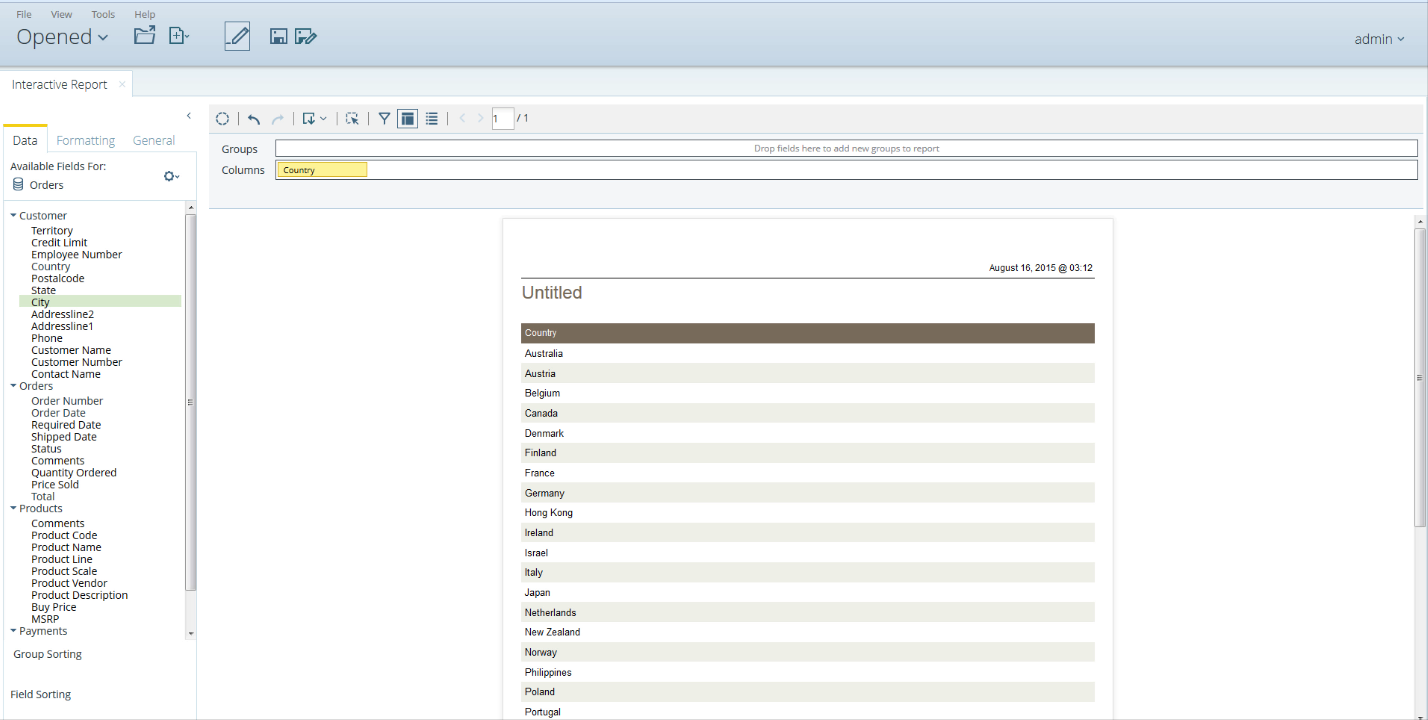
Task: Select the Shipped Date field
Action: coord(64,437)
